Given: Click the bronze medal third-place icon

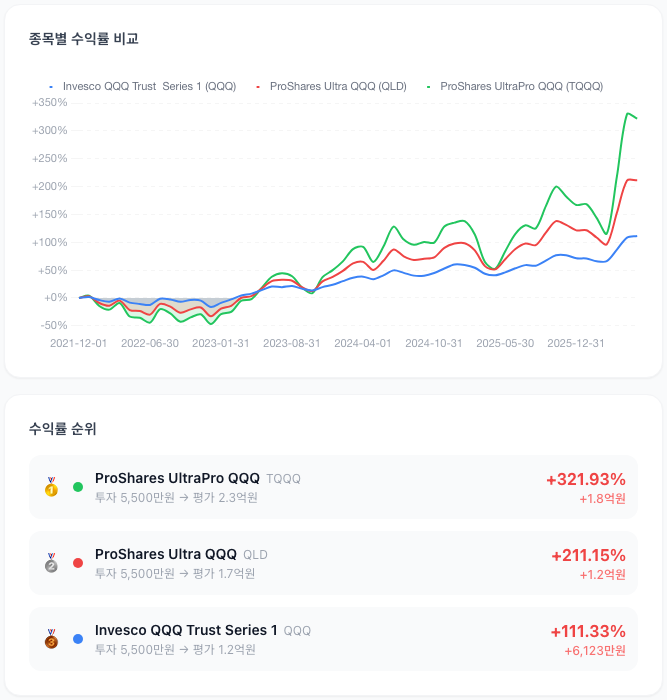Looking at the screenshot, I should click(51, 639).
